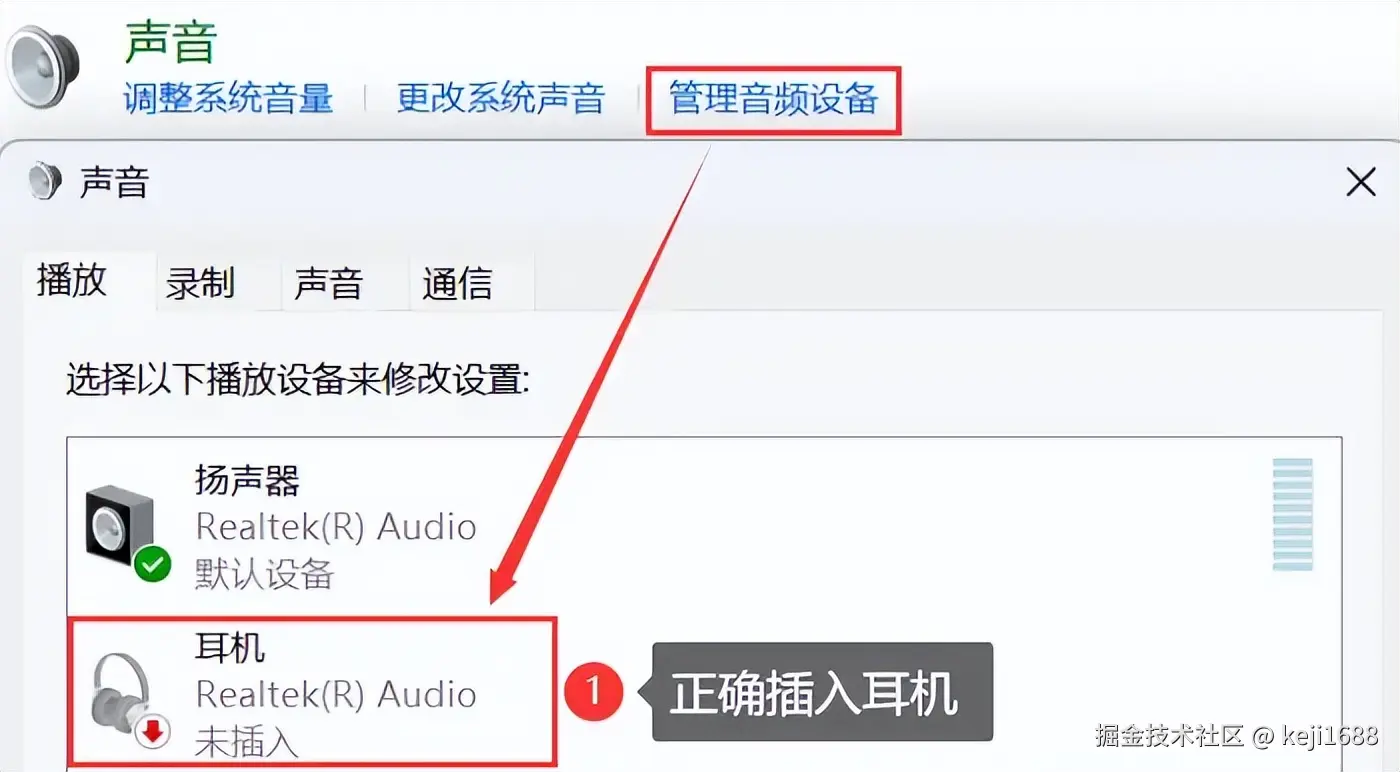This screenshot has width=1400, height=772.
Task: Click the speaker volume level meter
Action: coord(1292,514)
